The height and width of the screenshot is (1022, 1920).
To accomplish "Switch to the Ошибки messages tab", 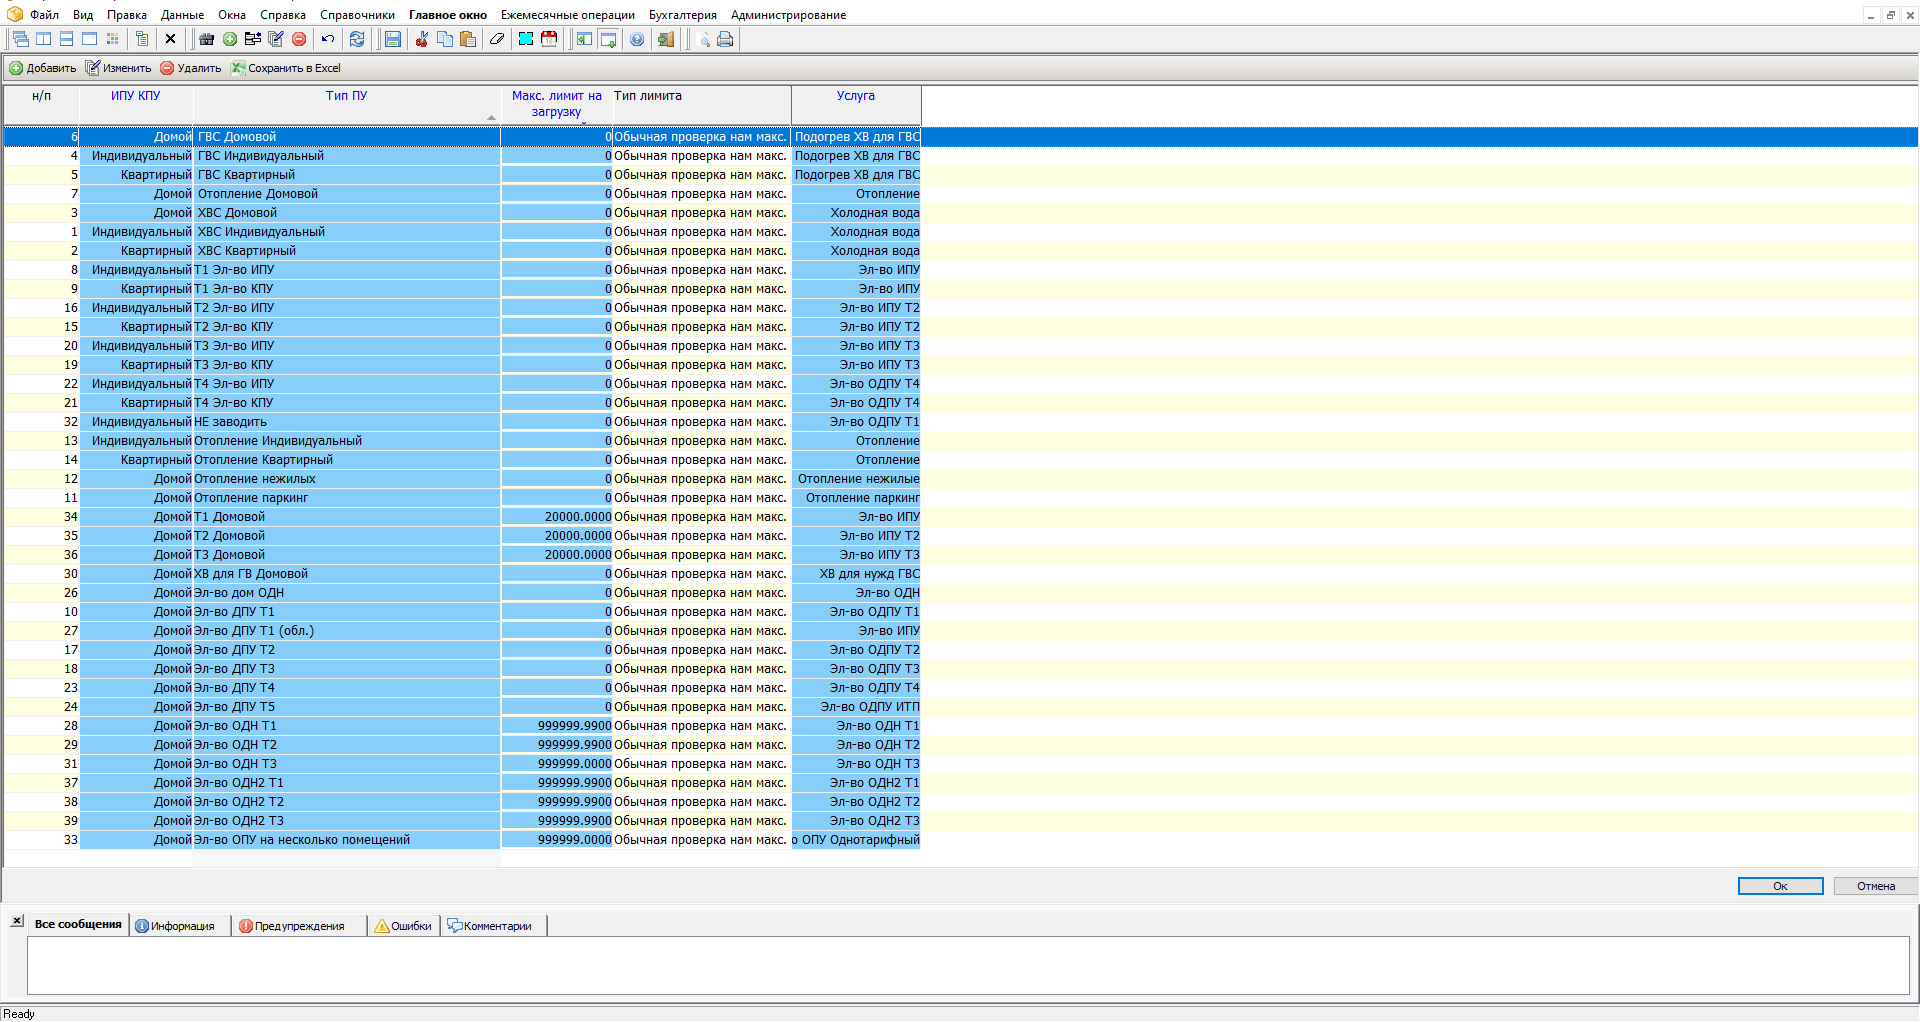I will [403, 926].
